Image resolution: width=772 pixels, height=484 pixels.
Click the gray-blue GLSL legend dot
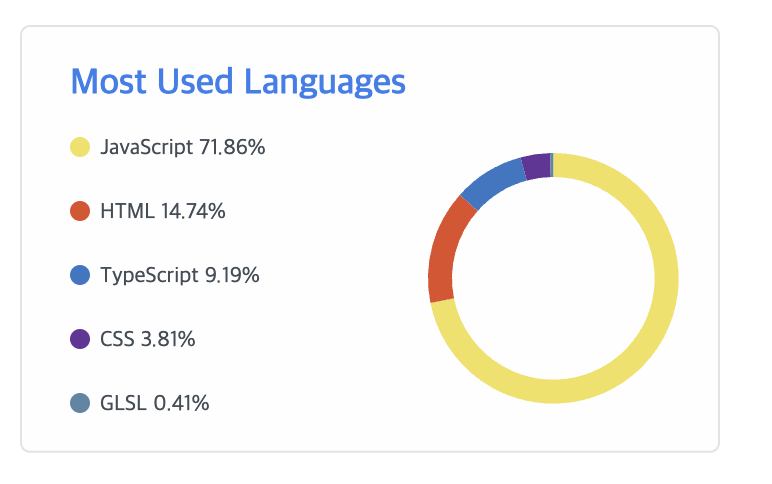pyautogui.click(x=81, y=403)
